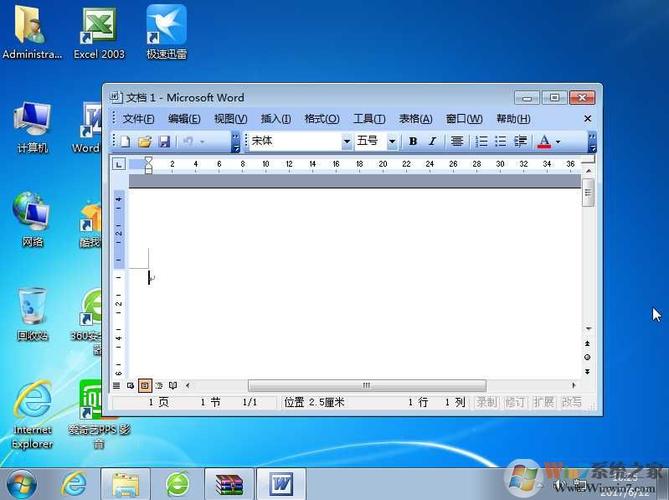Expand the standard toolbar options chevron
Viewport: 669px width, 500px height.
(x=236, y=142)
